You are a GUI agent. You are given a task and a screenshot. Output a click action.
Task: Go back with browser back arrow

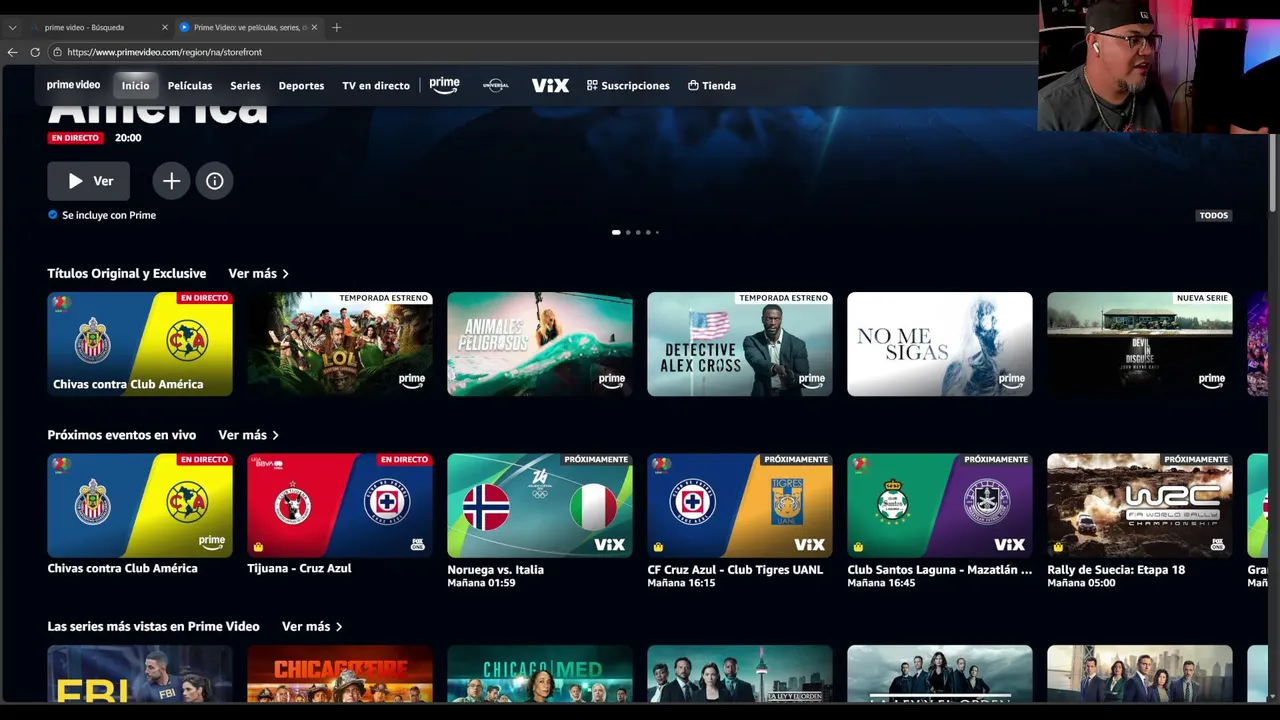12,52
